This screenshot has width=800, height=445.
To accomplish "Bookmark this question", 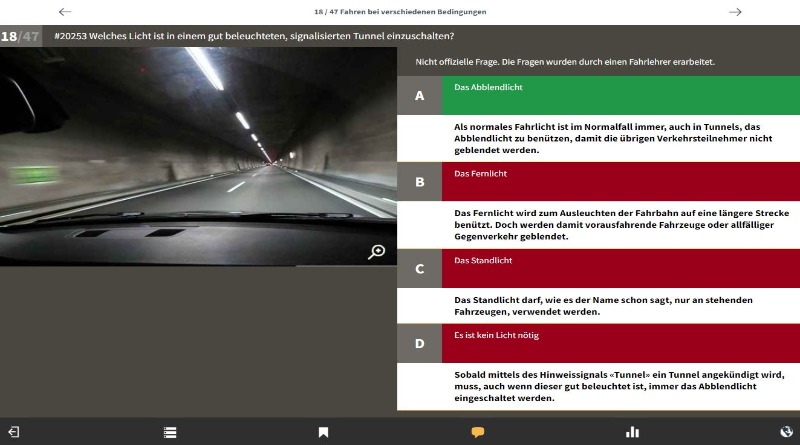I will (323, 432).
